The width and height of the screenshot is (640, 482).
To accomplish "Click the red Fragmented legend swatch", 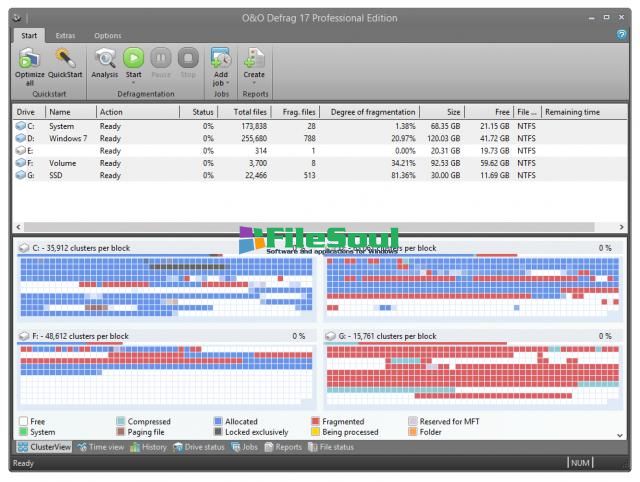I will click(316, 422).
